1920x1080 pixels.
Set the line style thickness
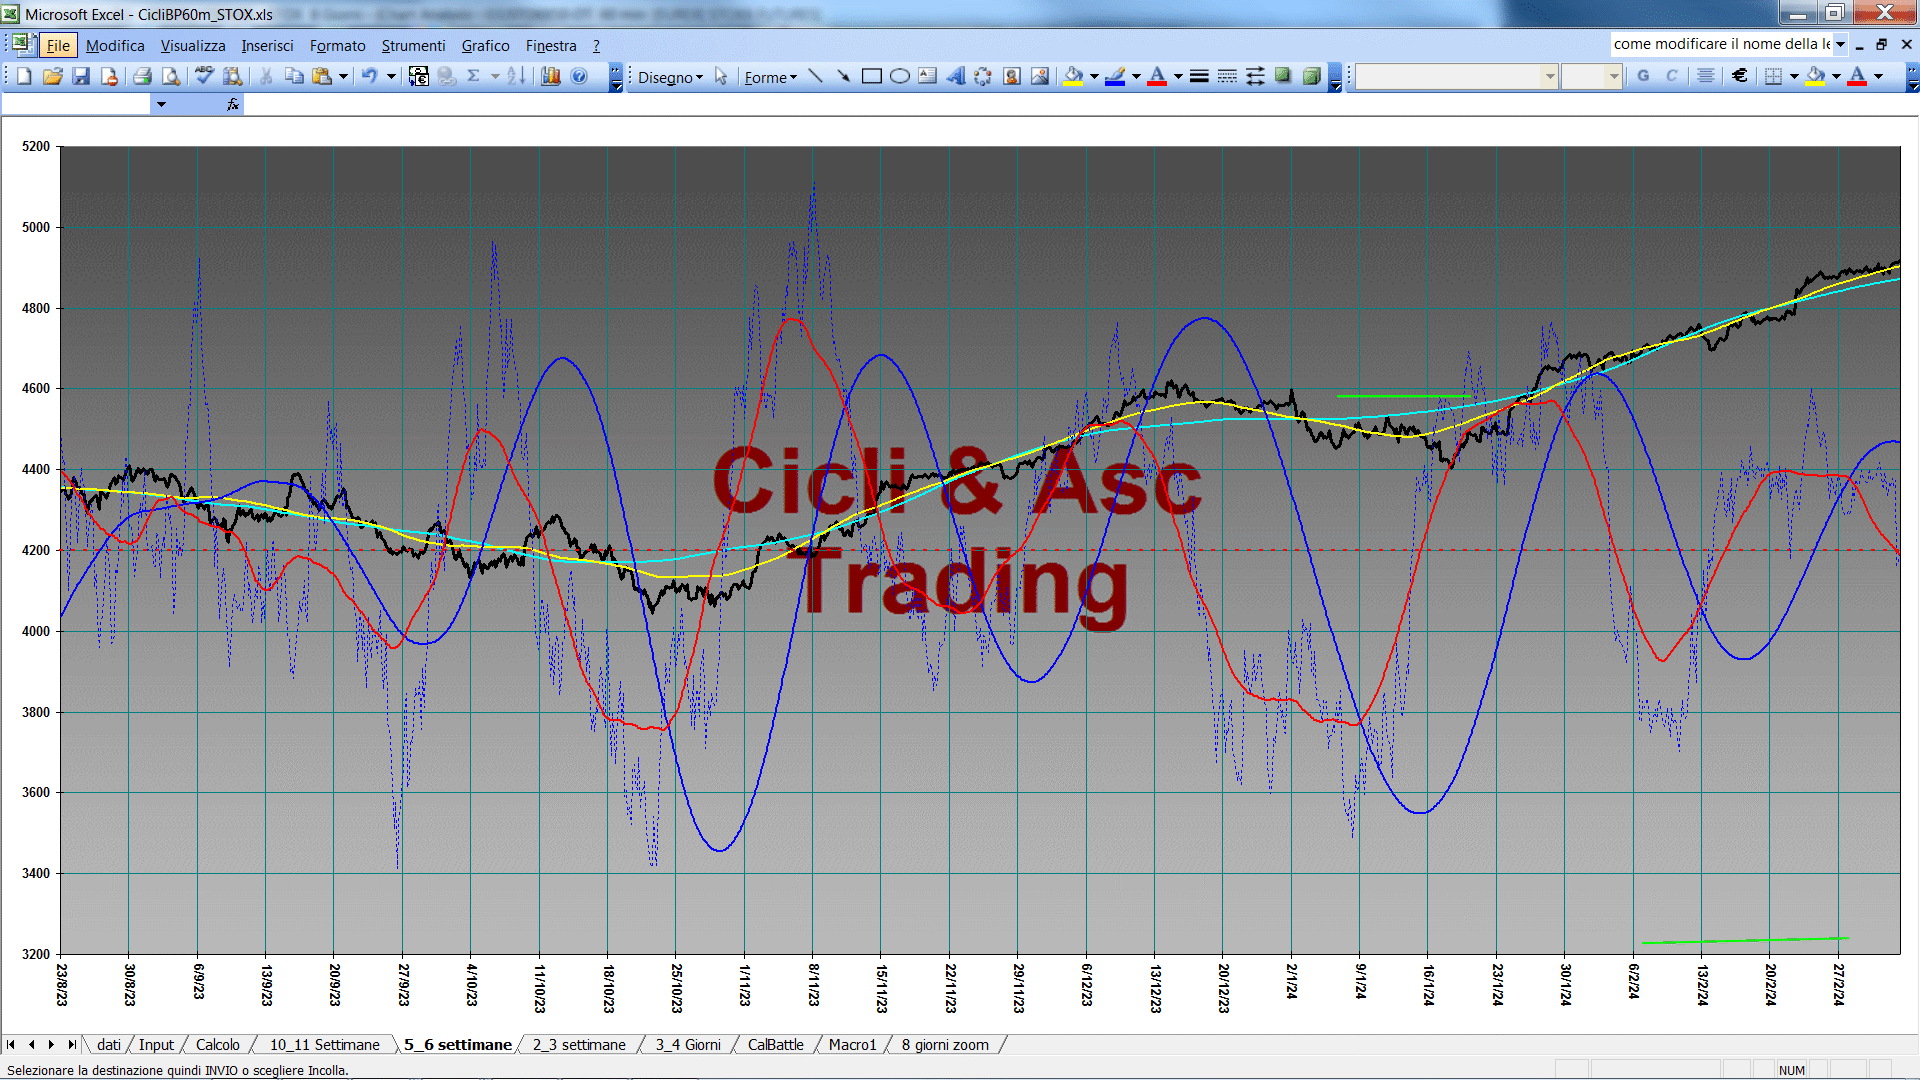(1199, 76)
